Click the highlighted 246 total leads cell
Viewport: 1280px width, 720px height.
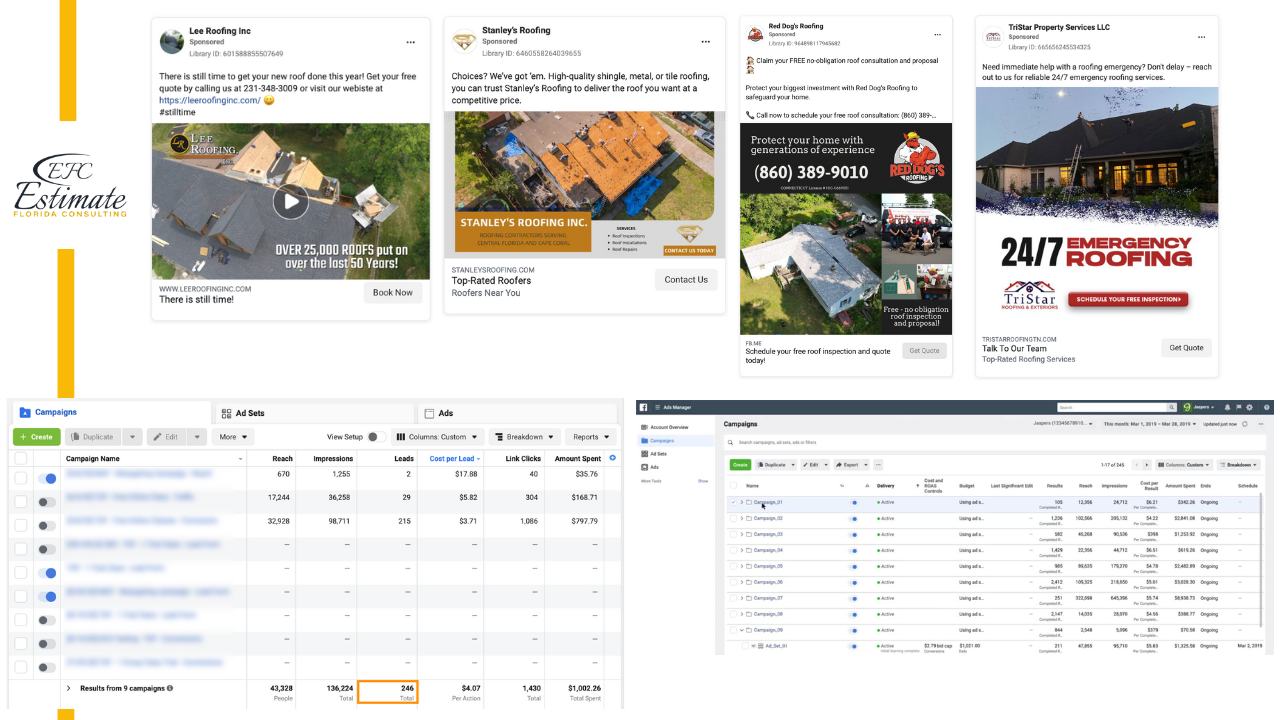tap(387, 692)
